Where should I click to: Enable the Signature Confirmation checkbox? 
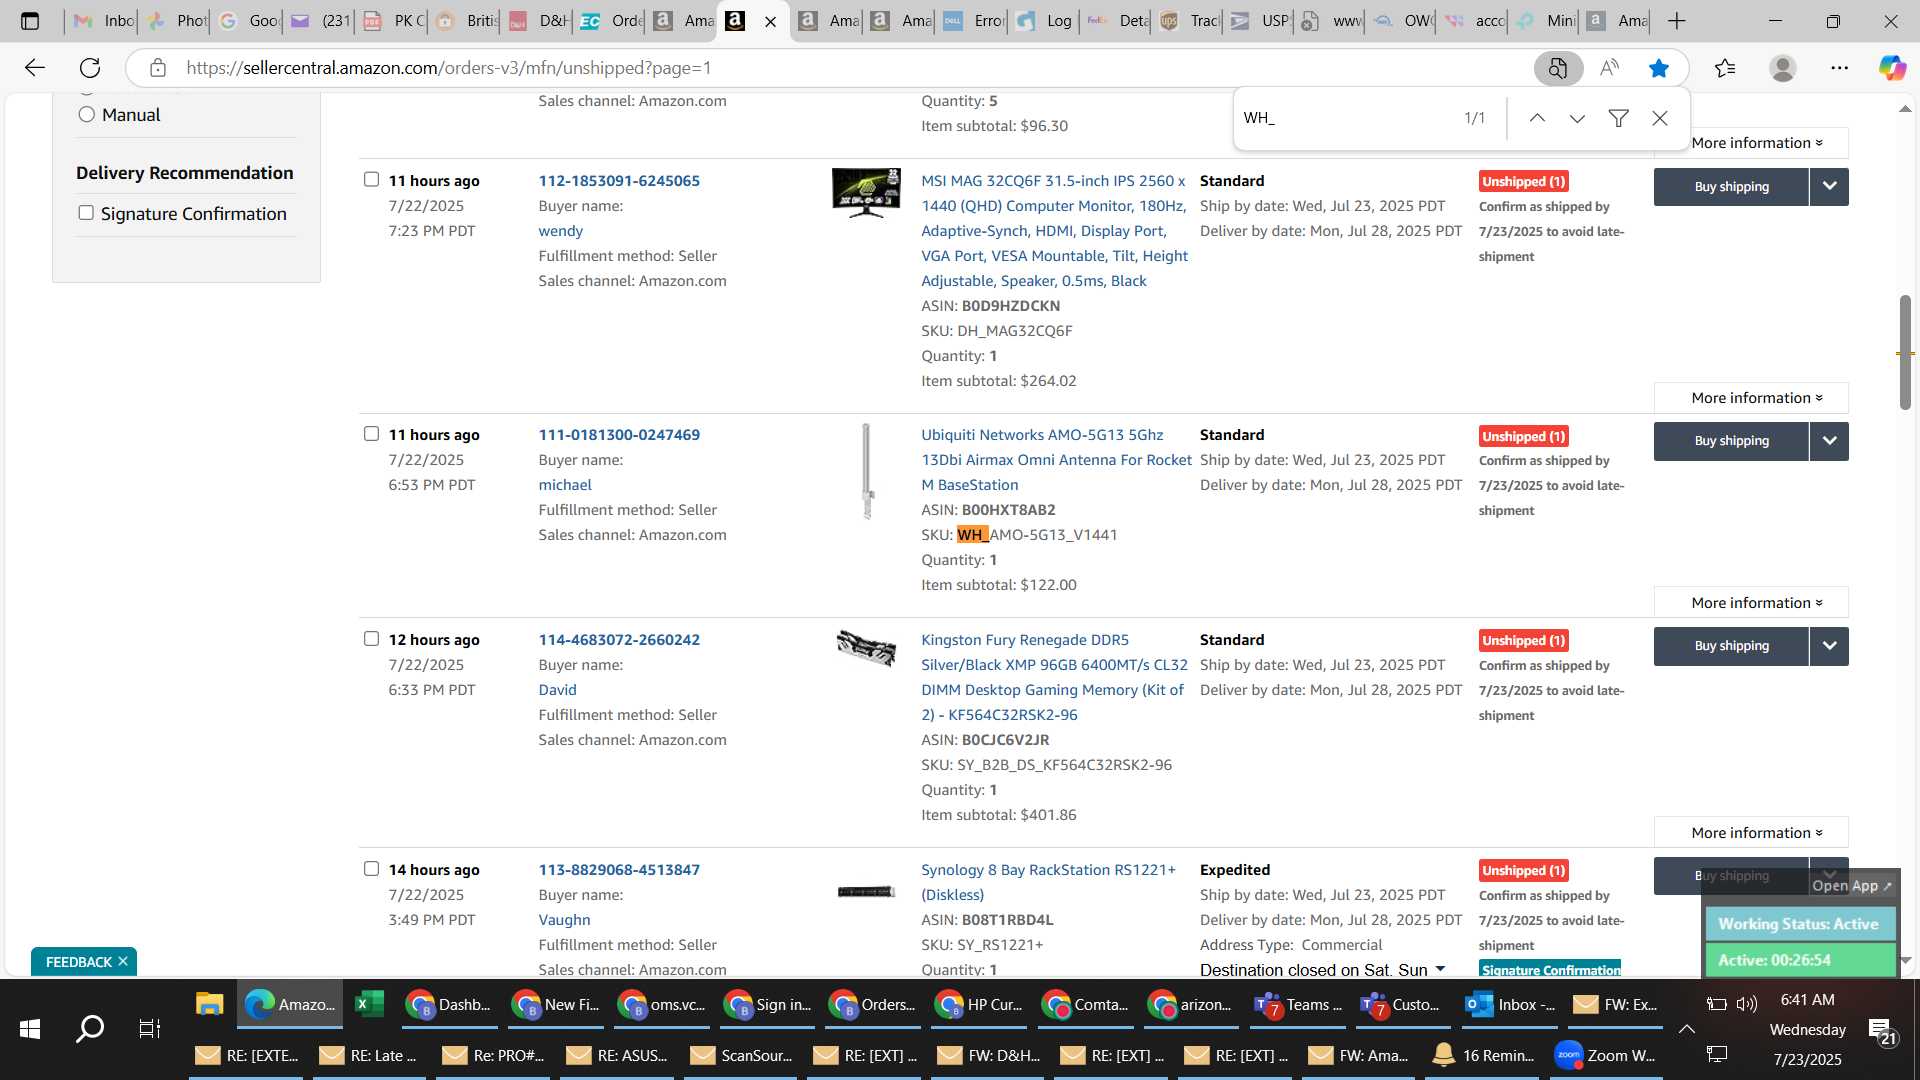click(86, 213)
